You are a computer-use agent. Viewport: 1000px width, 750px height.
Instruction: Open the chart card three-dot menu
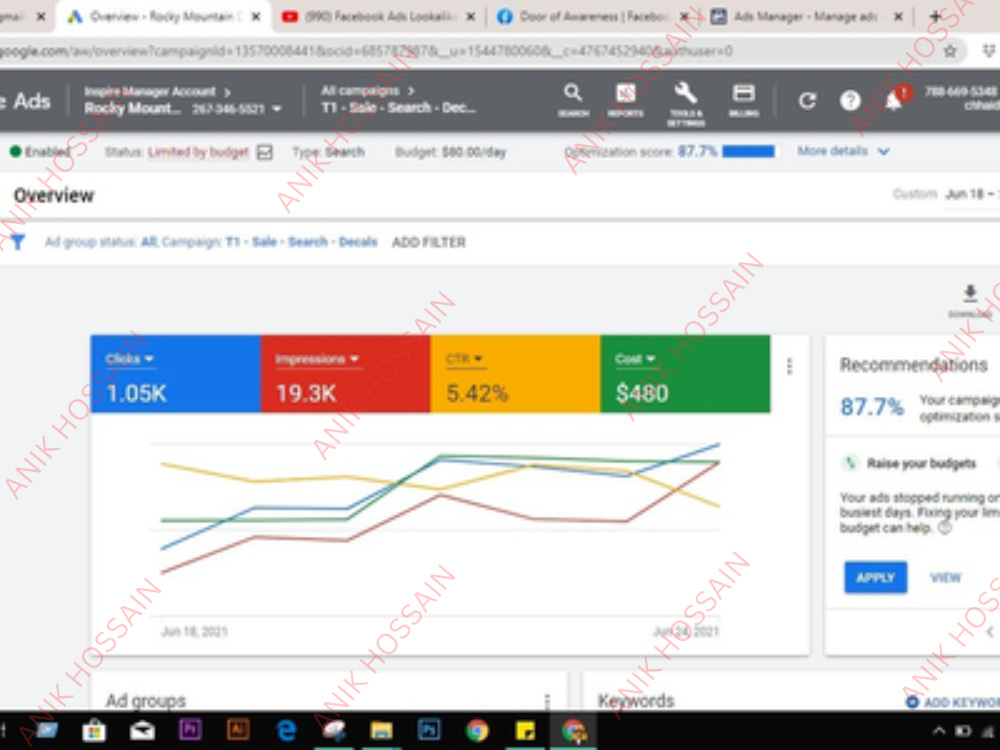click(x=790, y=366)
